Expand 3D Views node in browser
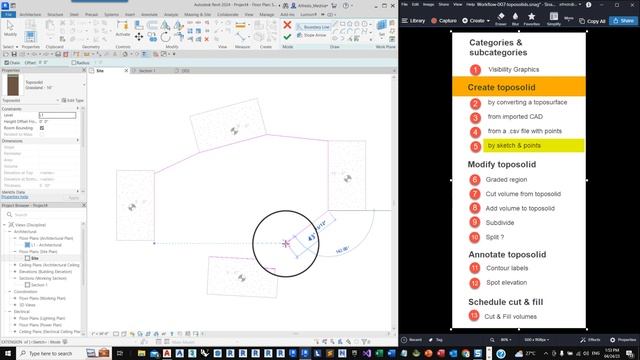 click(x=15, y=305)
